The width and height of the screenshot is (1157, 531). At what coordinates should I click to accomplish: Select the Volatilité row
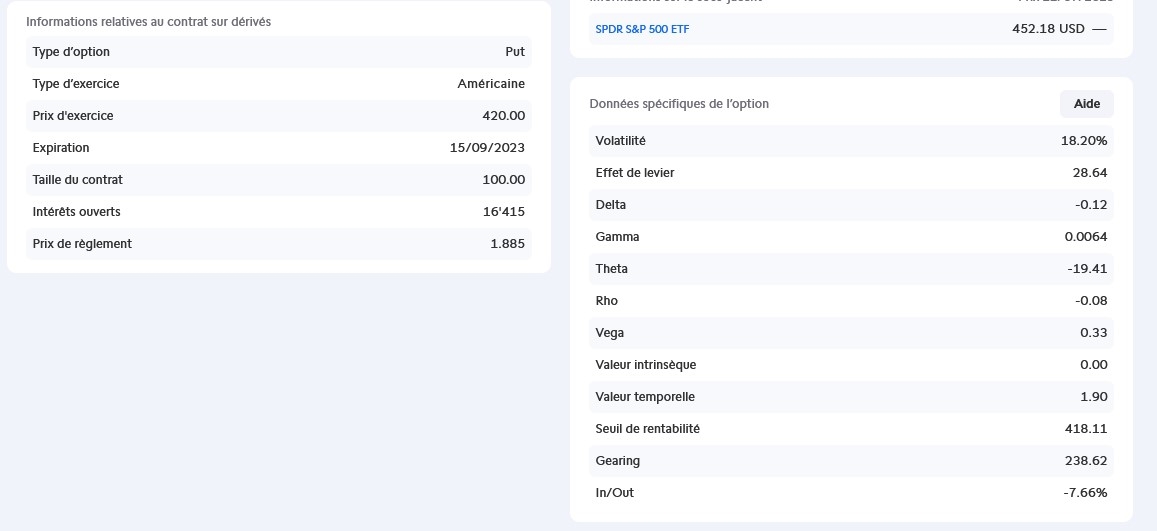coord(851,141)
